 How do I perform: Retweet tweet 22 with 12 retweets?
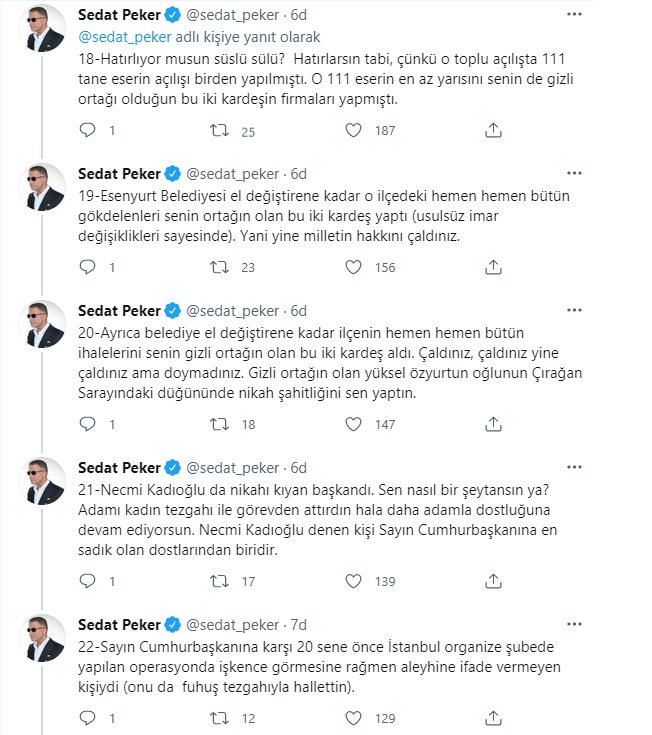tap(219, 718)
